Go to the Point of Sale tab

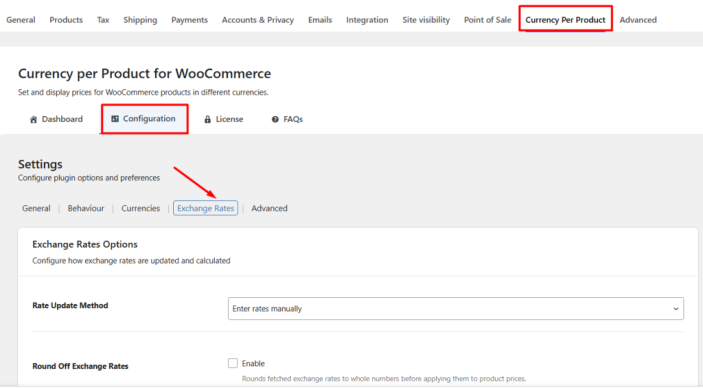click(487, 20)
